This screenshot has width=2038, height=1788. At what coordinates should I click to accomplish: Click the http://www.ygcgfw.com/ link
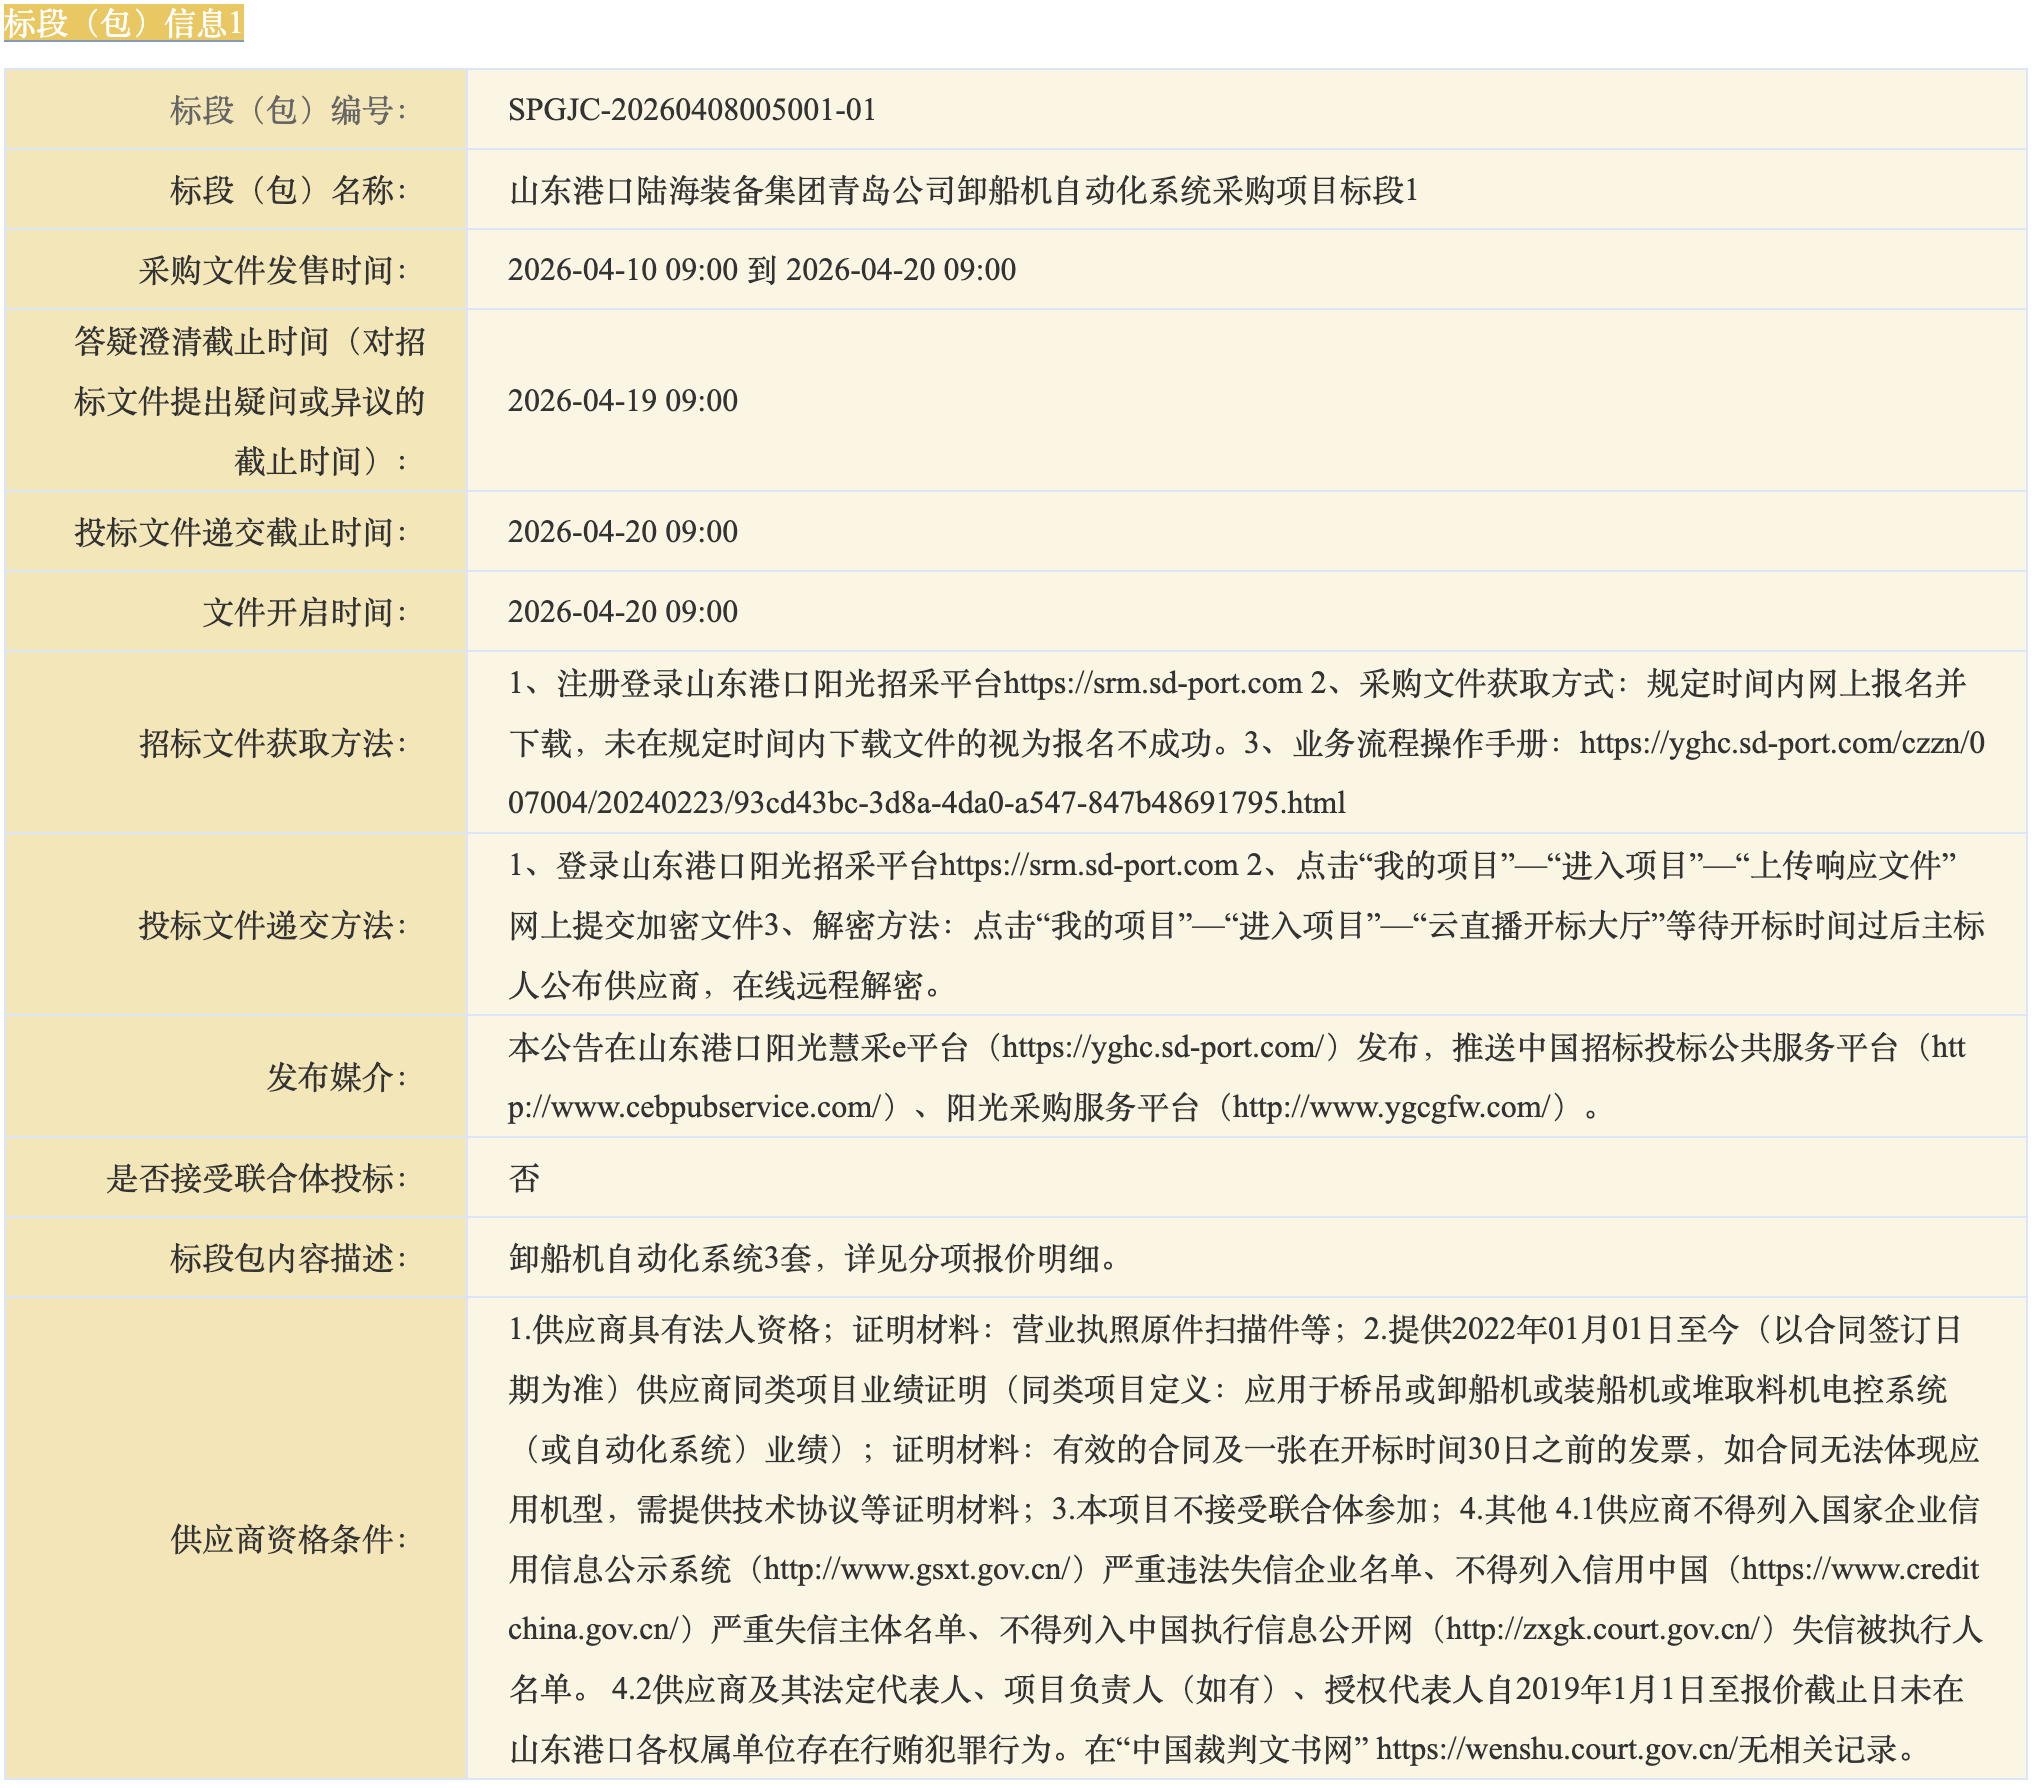click(x=1391, y=1107)
